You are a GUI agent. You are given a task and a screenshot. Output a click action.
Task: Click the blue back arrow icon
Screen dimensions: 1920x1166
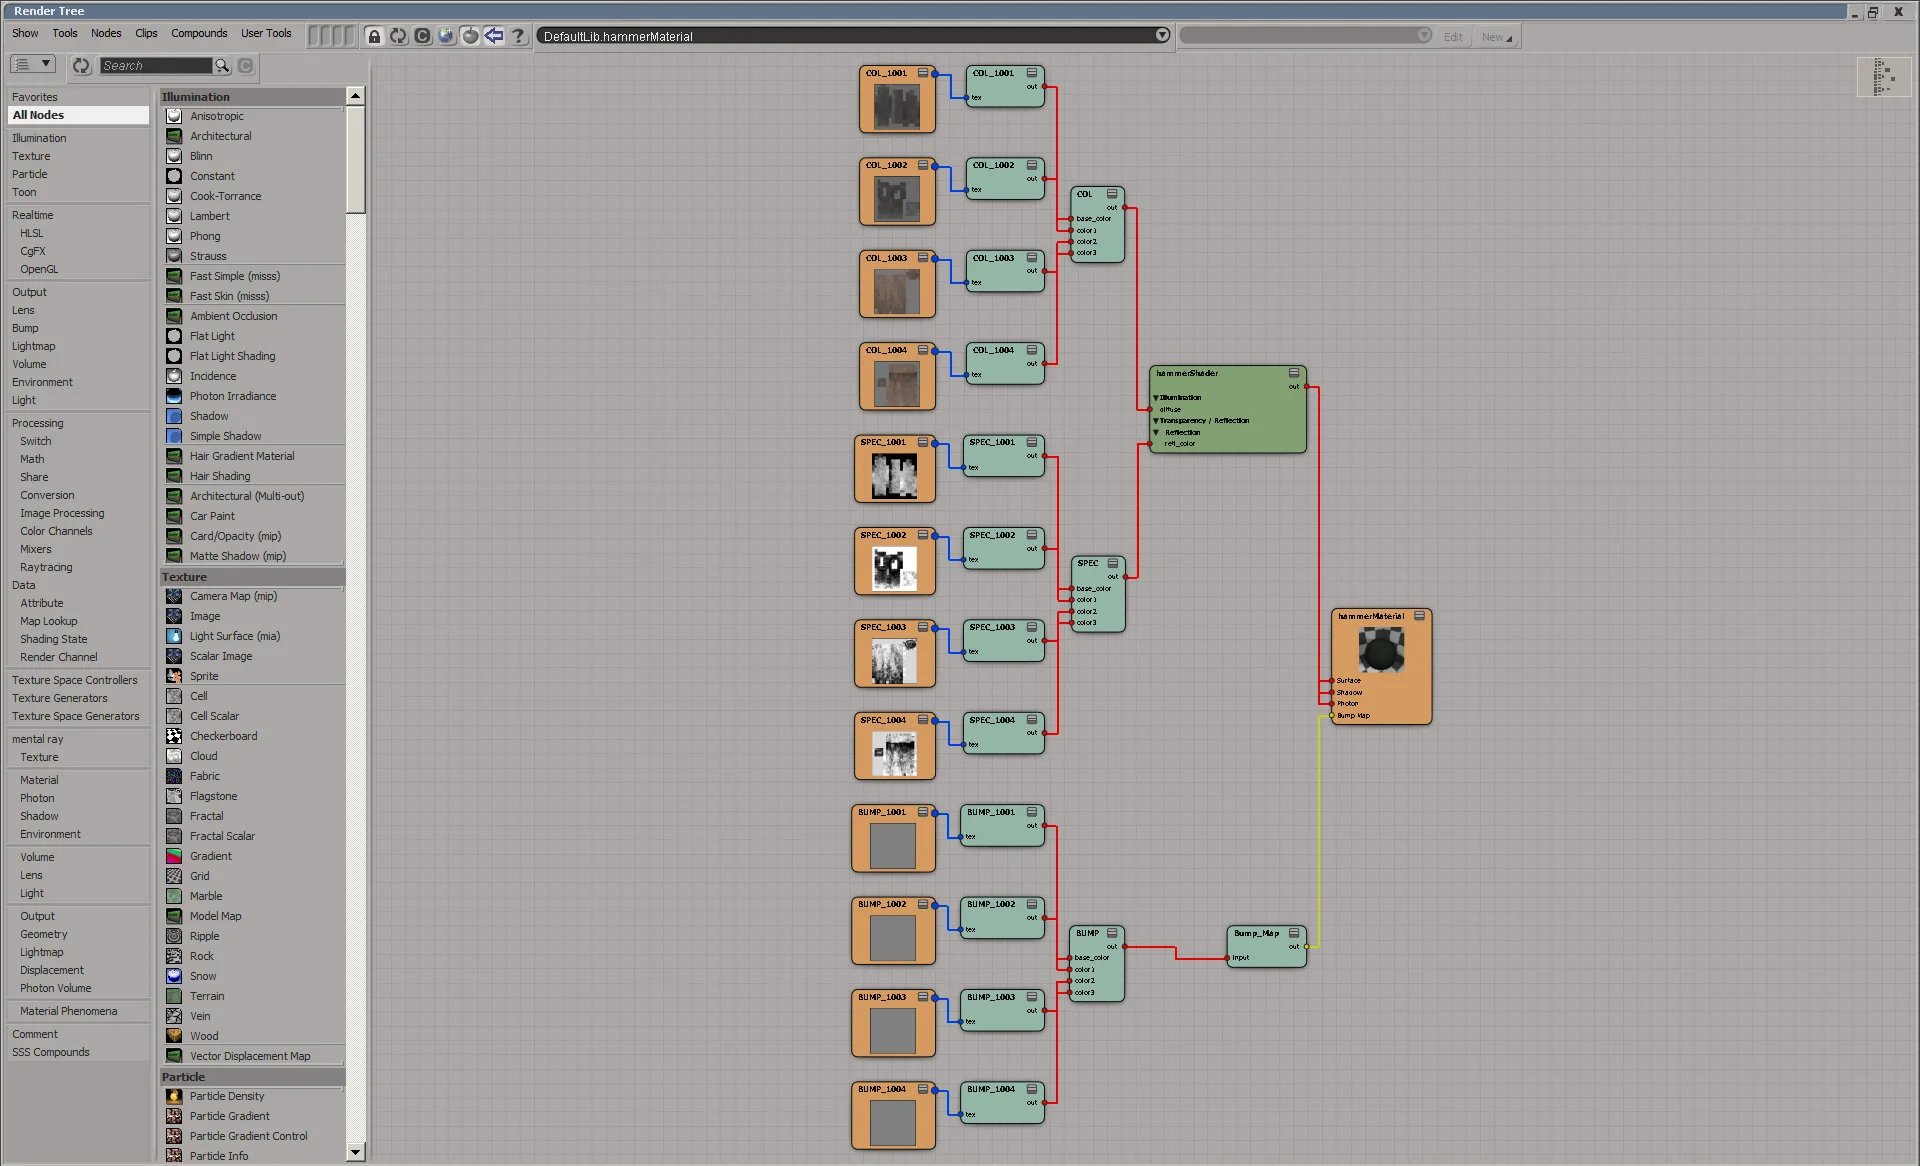494,36
